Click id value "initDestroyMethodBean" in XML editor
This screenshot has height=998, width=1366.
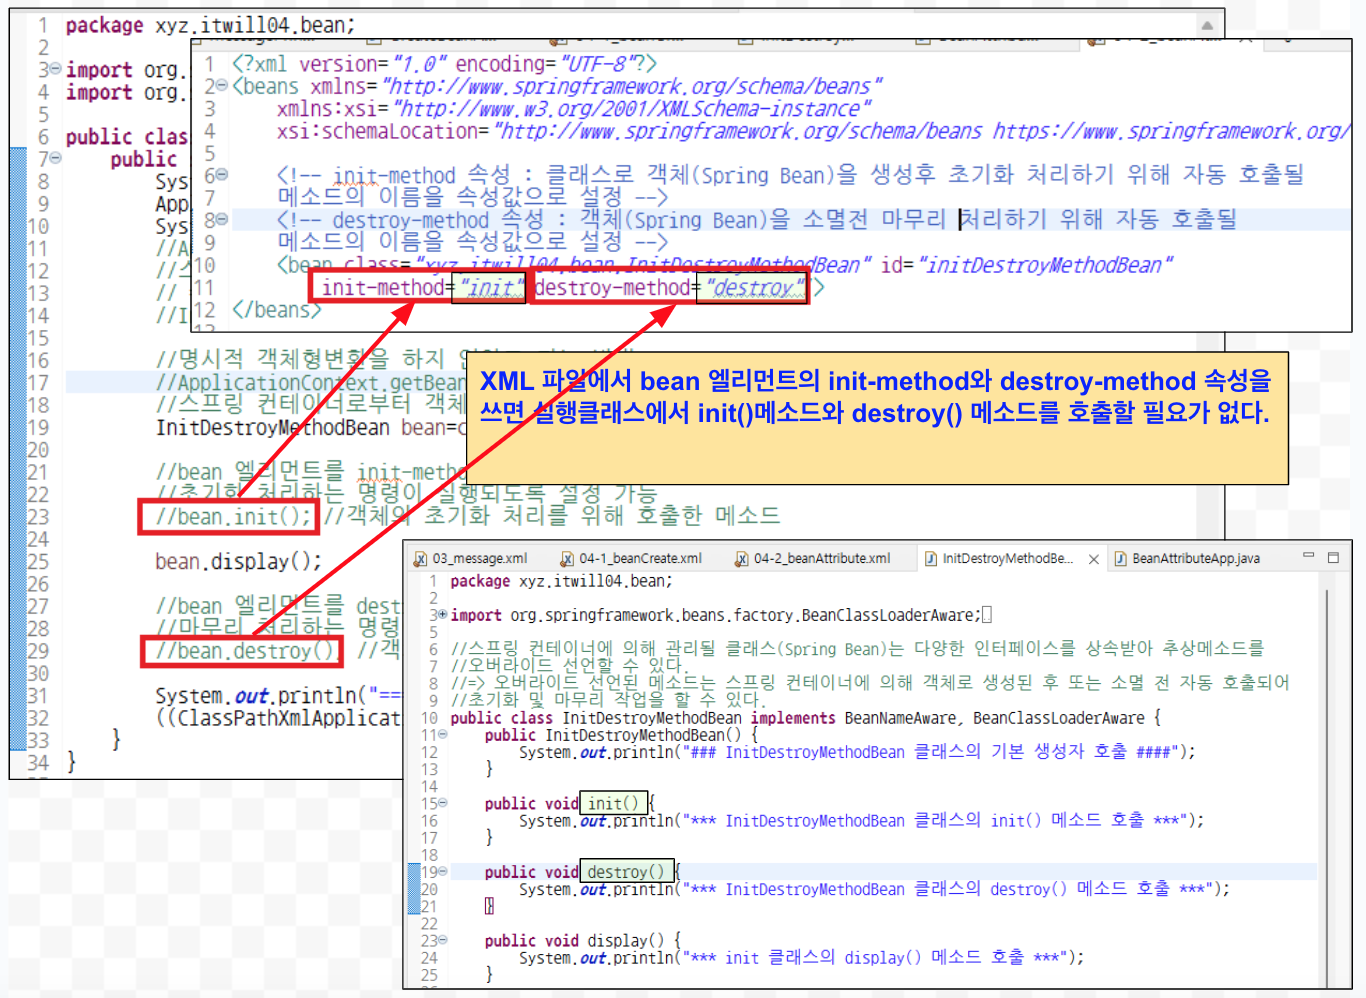click(1045, 265)
